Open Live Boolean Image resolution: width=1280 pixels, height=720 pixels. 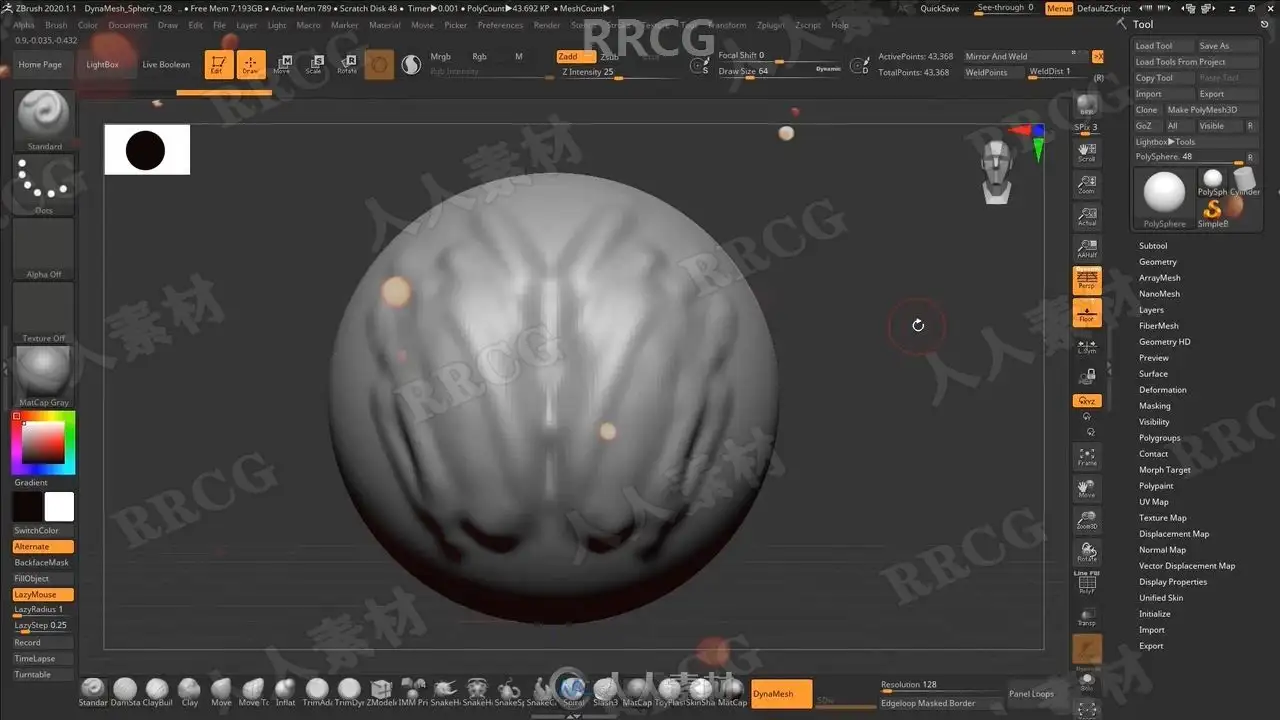click(166, 65)
